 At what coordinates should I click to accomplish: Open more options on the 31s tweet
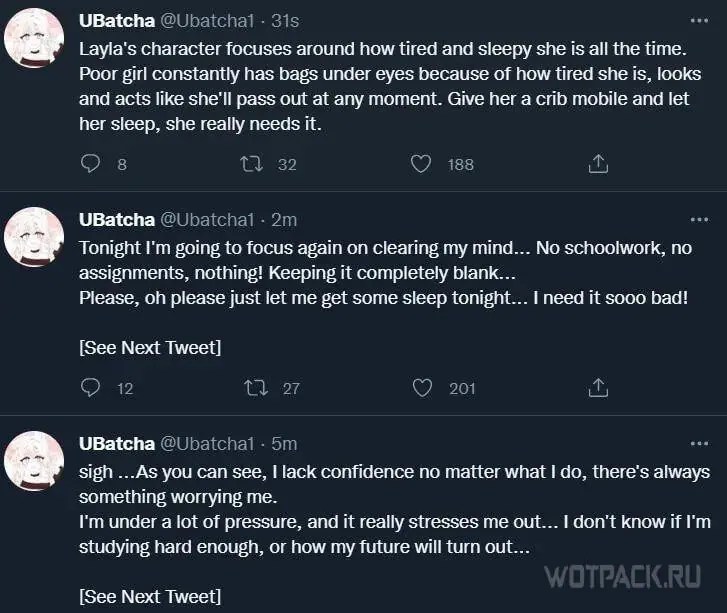[x=699, y=21]
